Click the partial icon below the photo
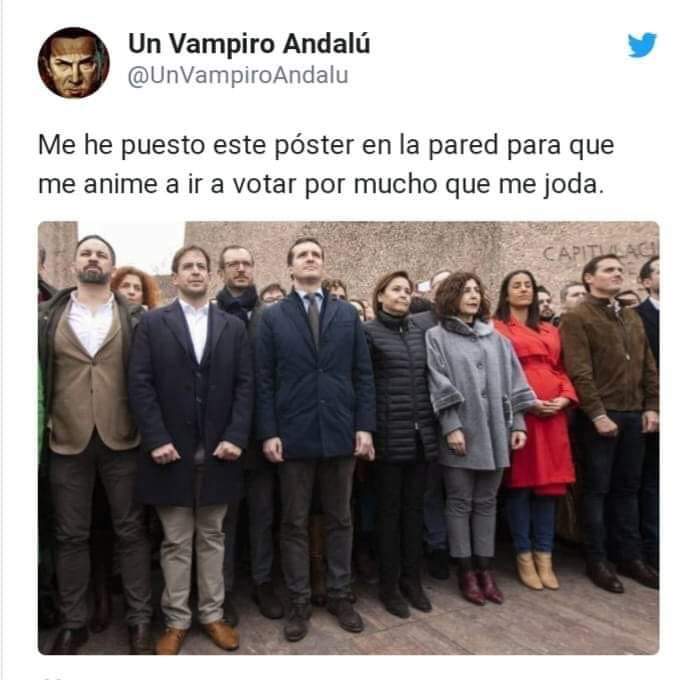 click(52, 676)
